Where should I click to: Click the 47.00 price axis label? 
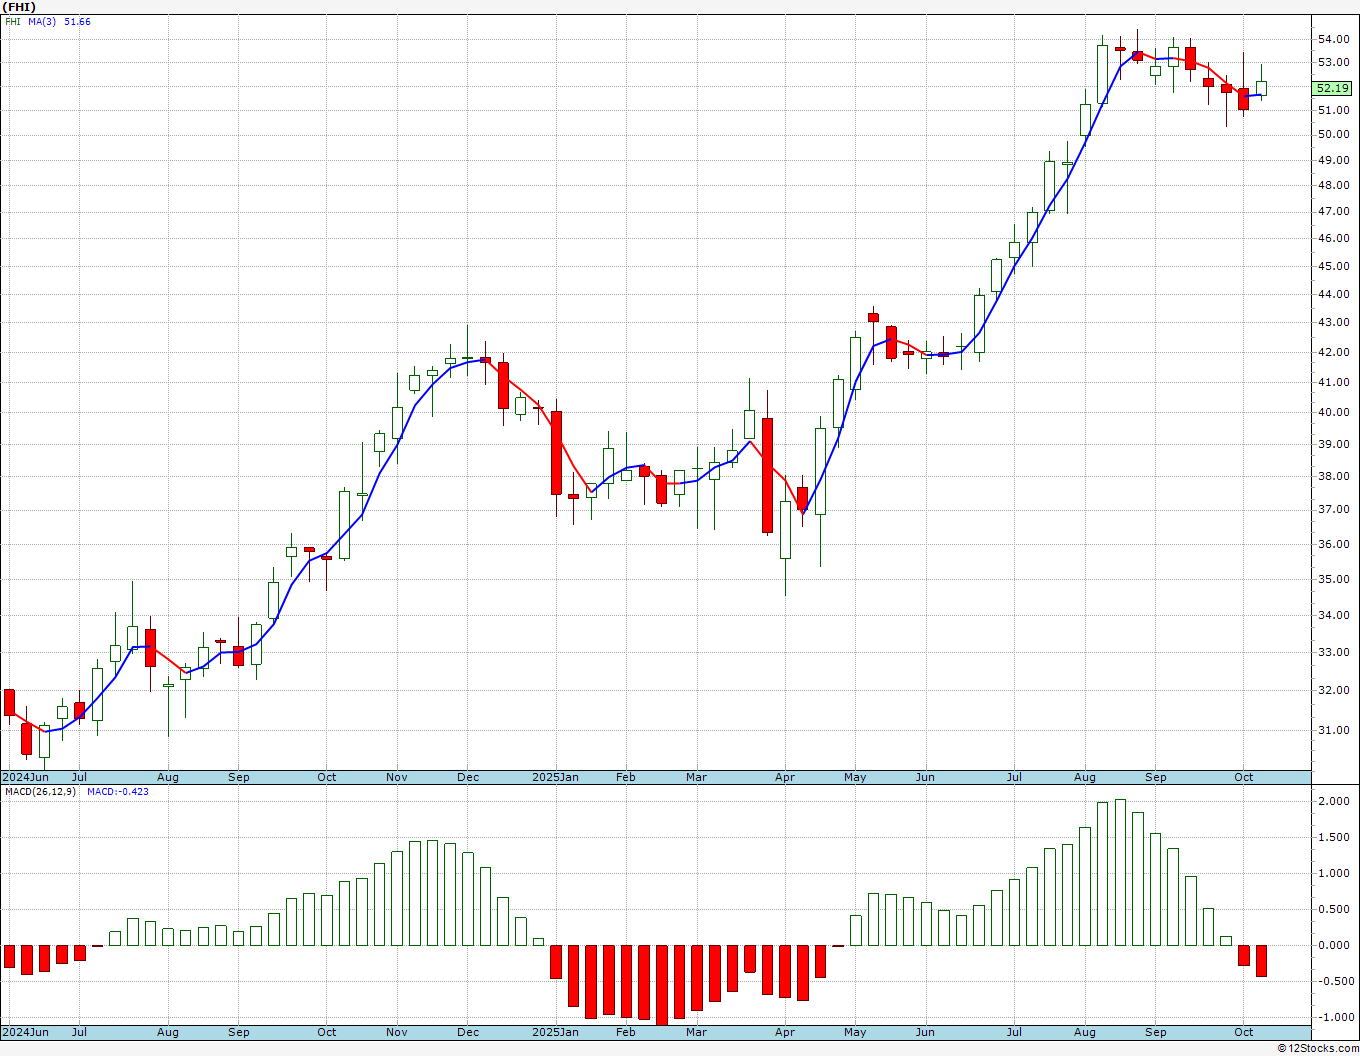(x=1333, y=211)
